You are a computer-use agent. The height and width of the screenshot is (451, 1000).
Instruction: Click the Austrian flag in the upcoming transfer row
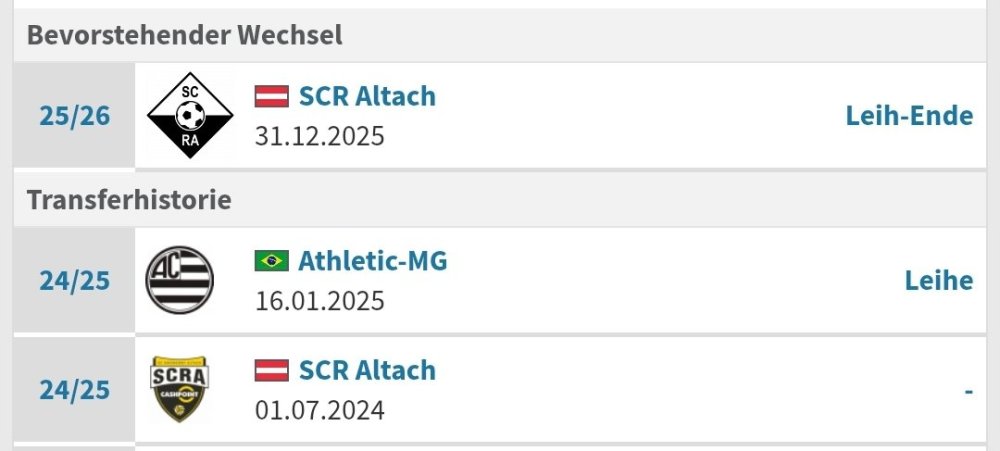pyautogui.click(x=272, y=97)
